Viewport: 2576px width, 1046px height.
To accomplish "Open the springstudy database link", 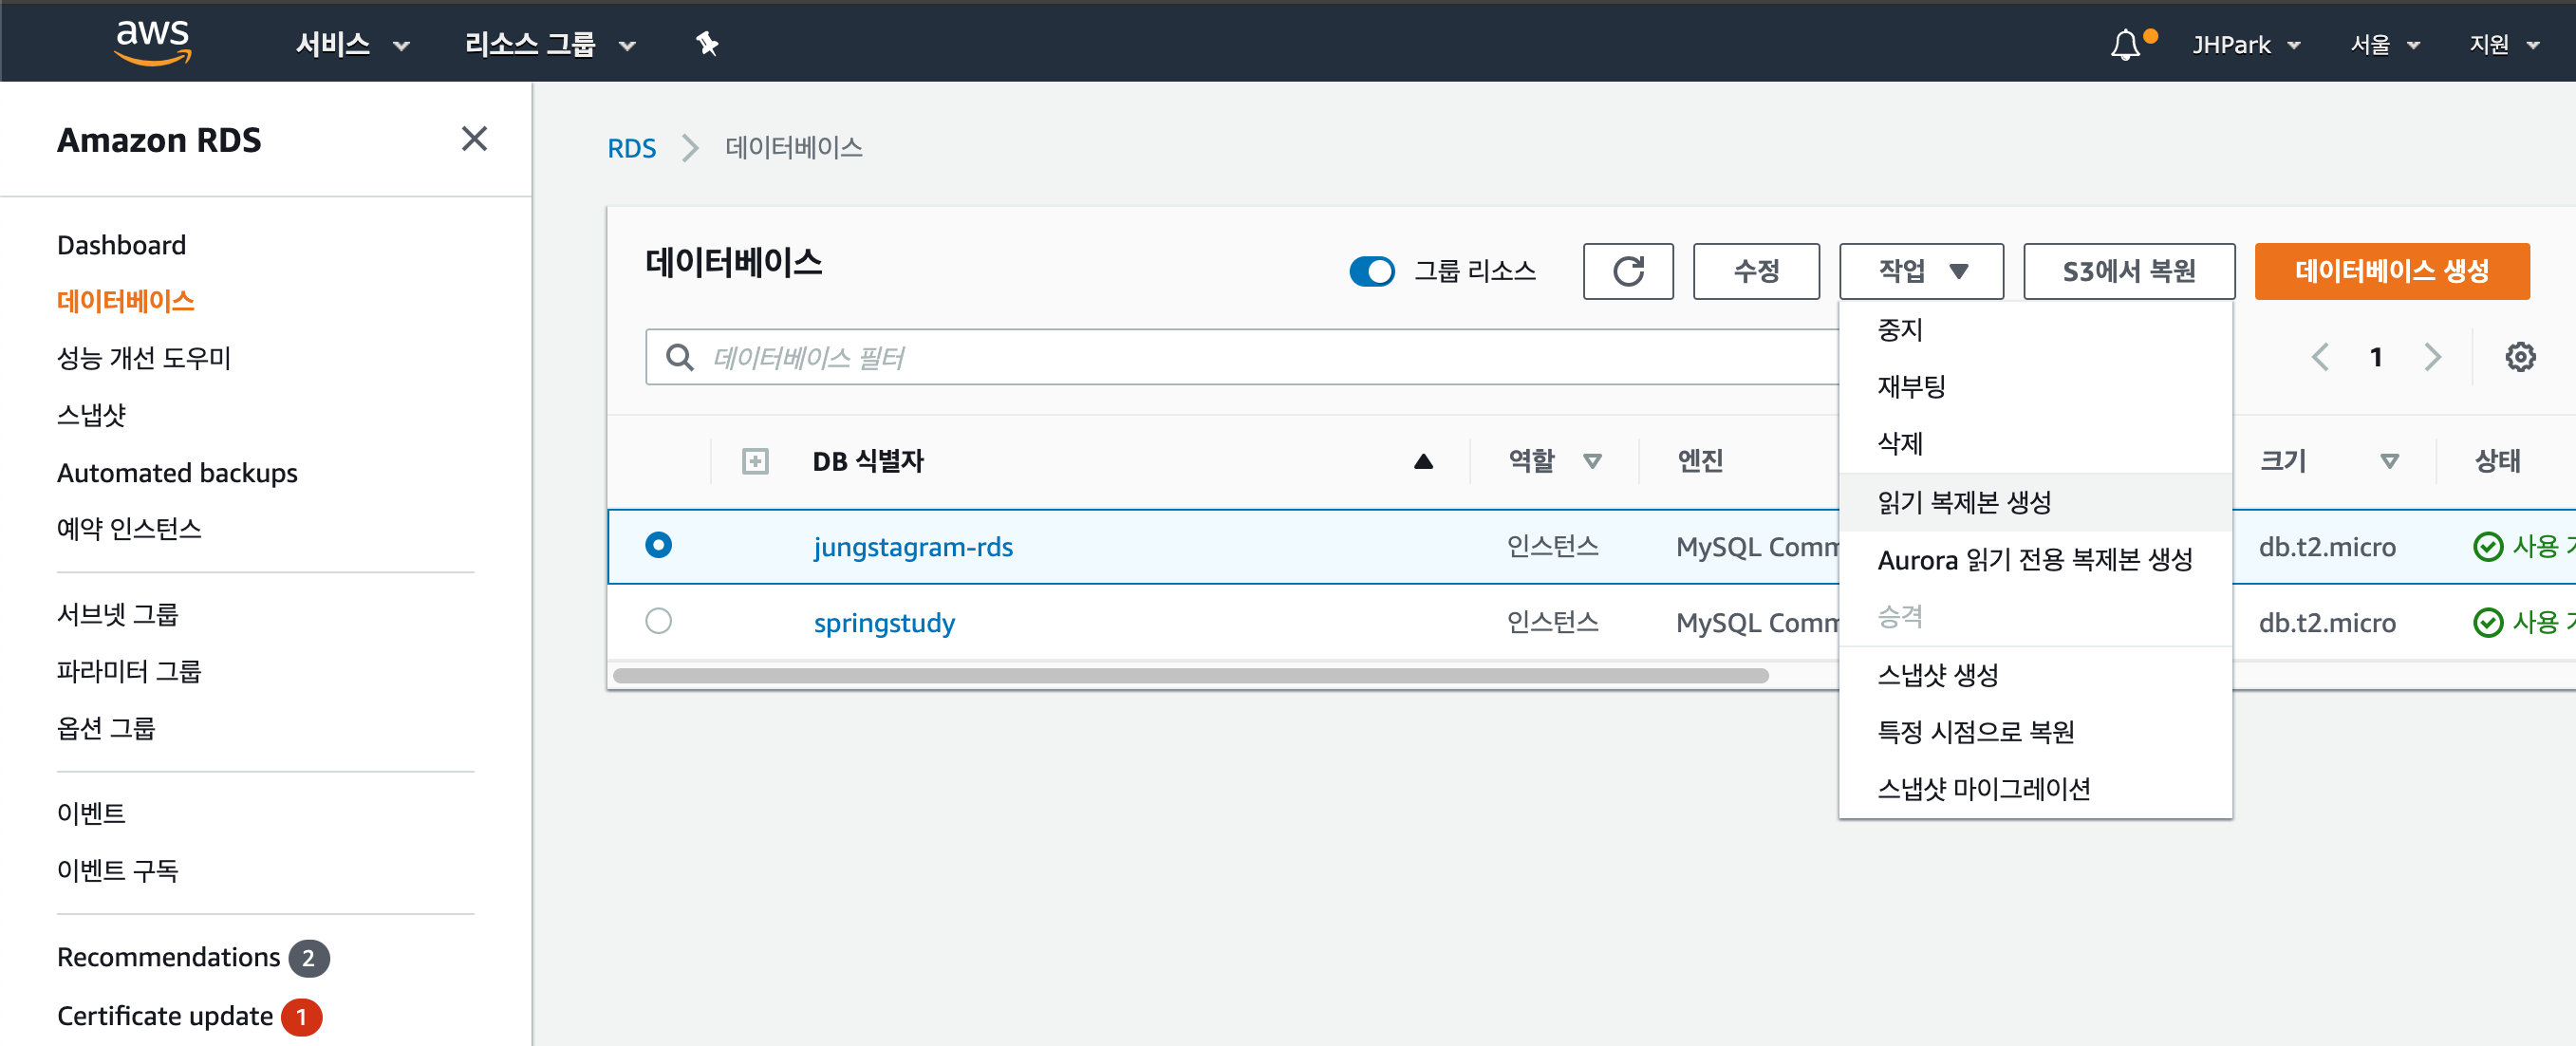I will click(x=884, y=623).
